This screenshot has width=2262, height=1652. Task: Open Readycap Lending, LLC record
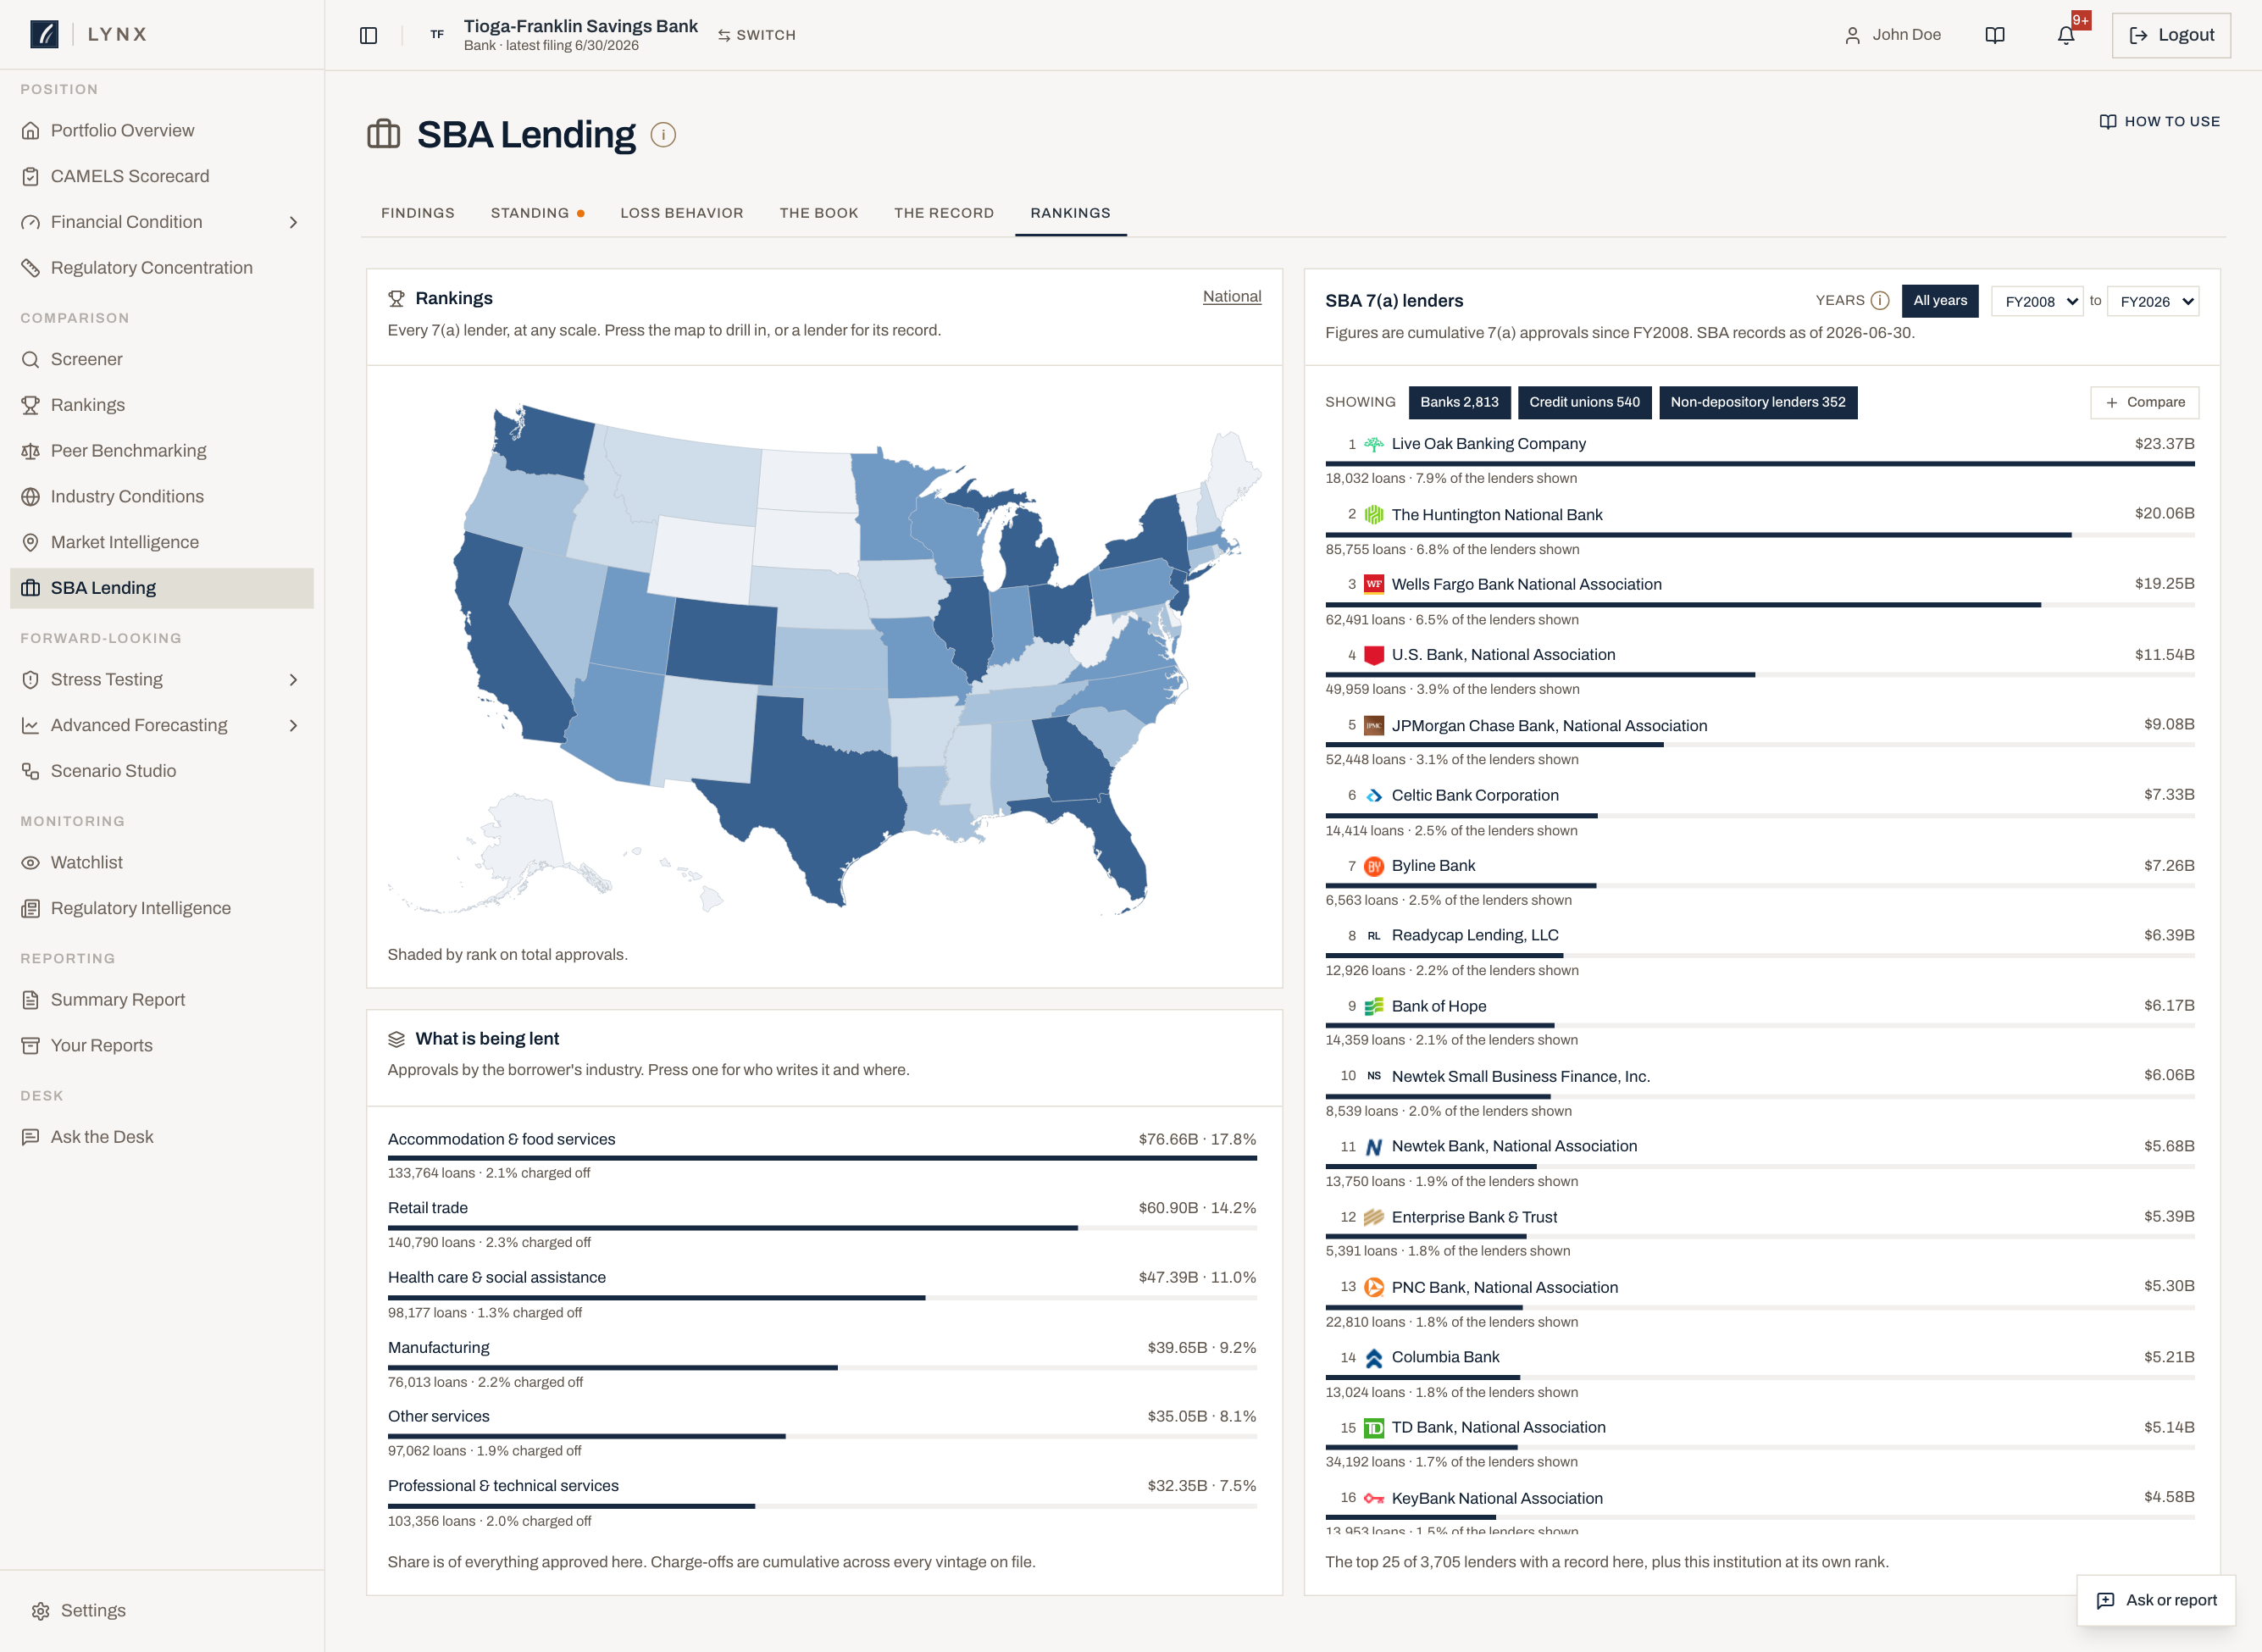pos(1759,952)
